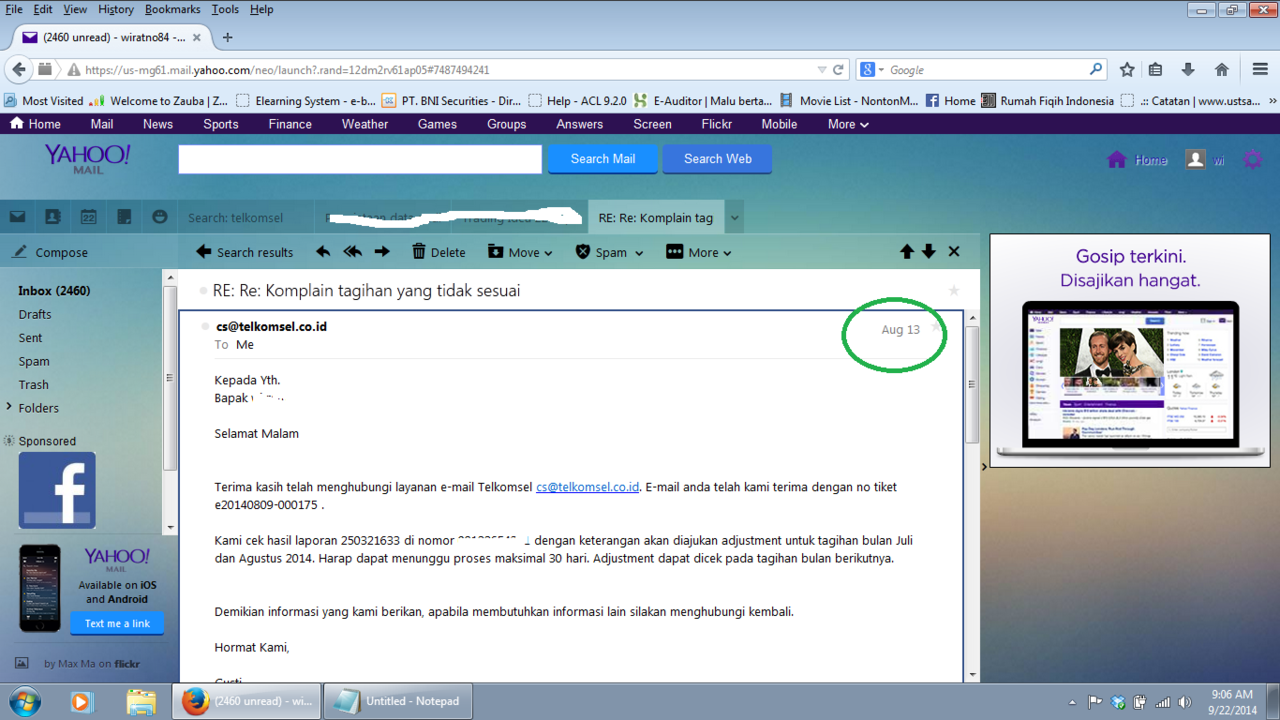Screen dimensions: 1280x720
Task: Open the volume speaker icon in system tray
Action: click(1185, 702)
